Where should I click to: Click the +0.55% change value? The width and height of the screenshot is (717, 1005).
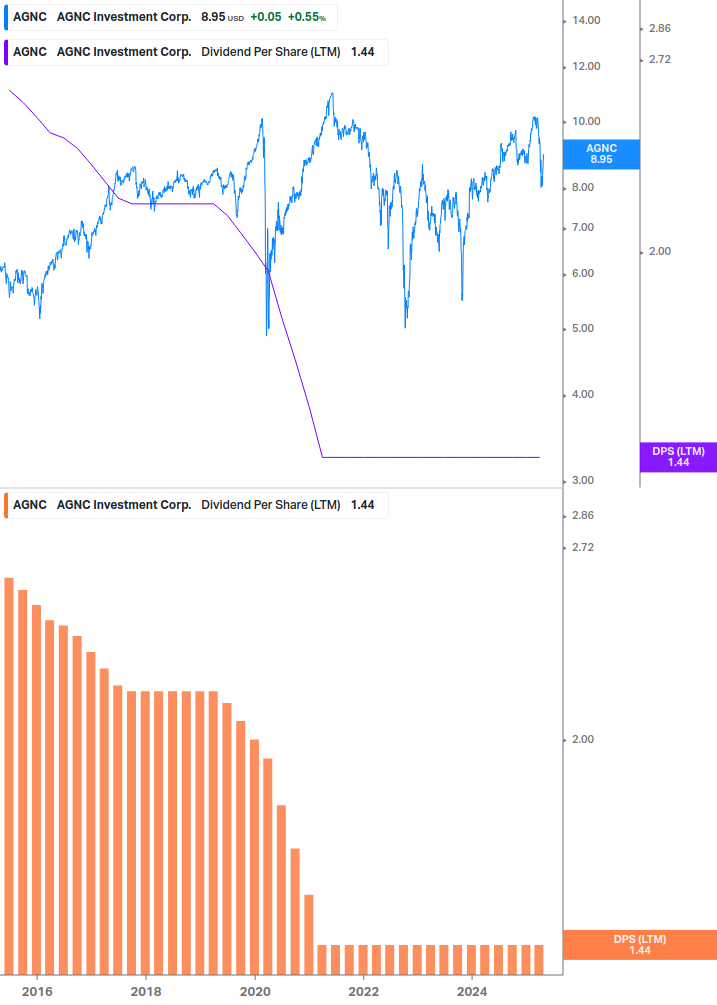tap(306, 17)
